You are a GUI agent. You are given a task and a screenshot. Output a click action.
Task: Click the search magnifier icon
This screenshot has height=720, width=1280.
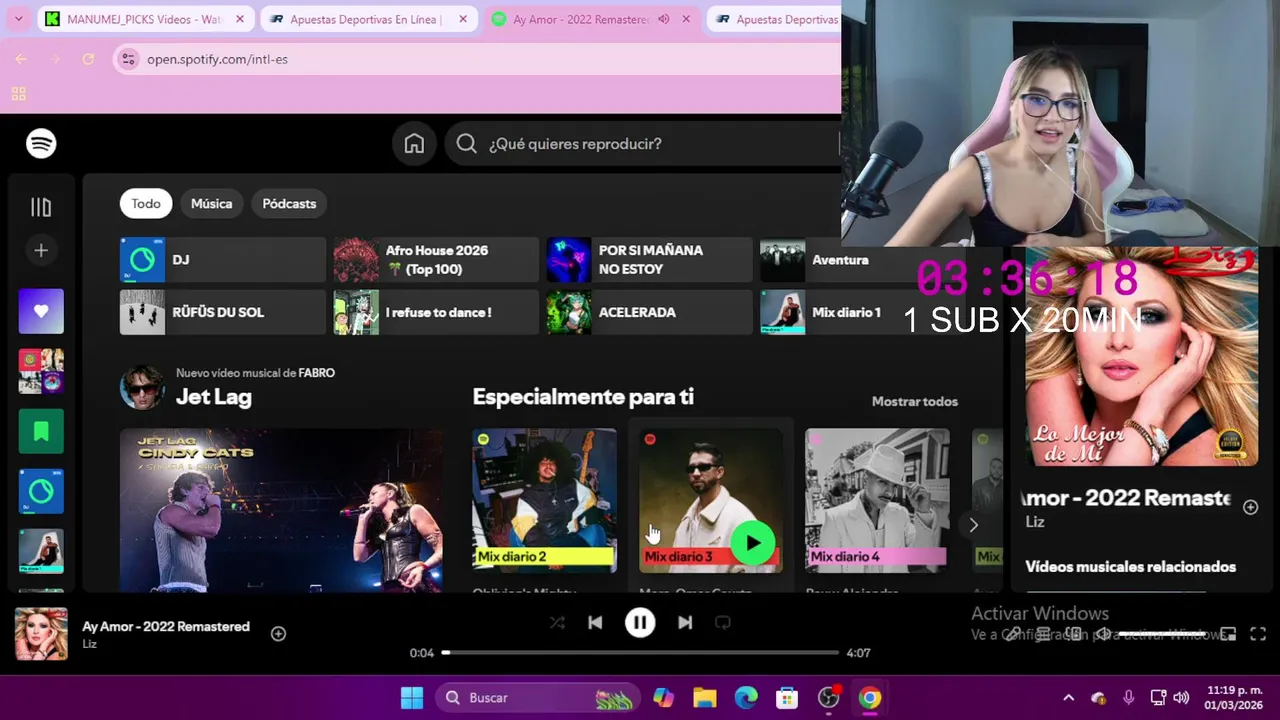466,144
